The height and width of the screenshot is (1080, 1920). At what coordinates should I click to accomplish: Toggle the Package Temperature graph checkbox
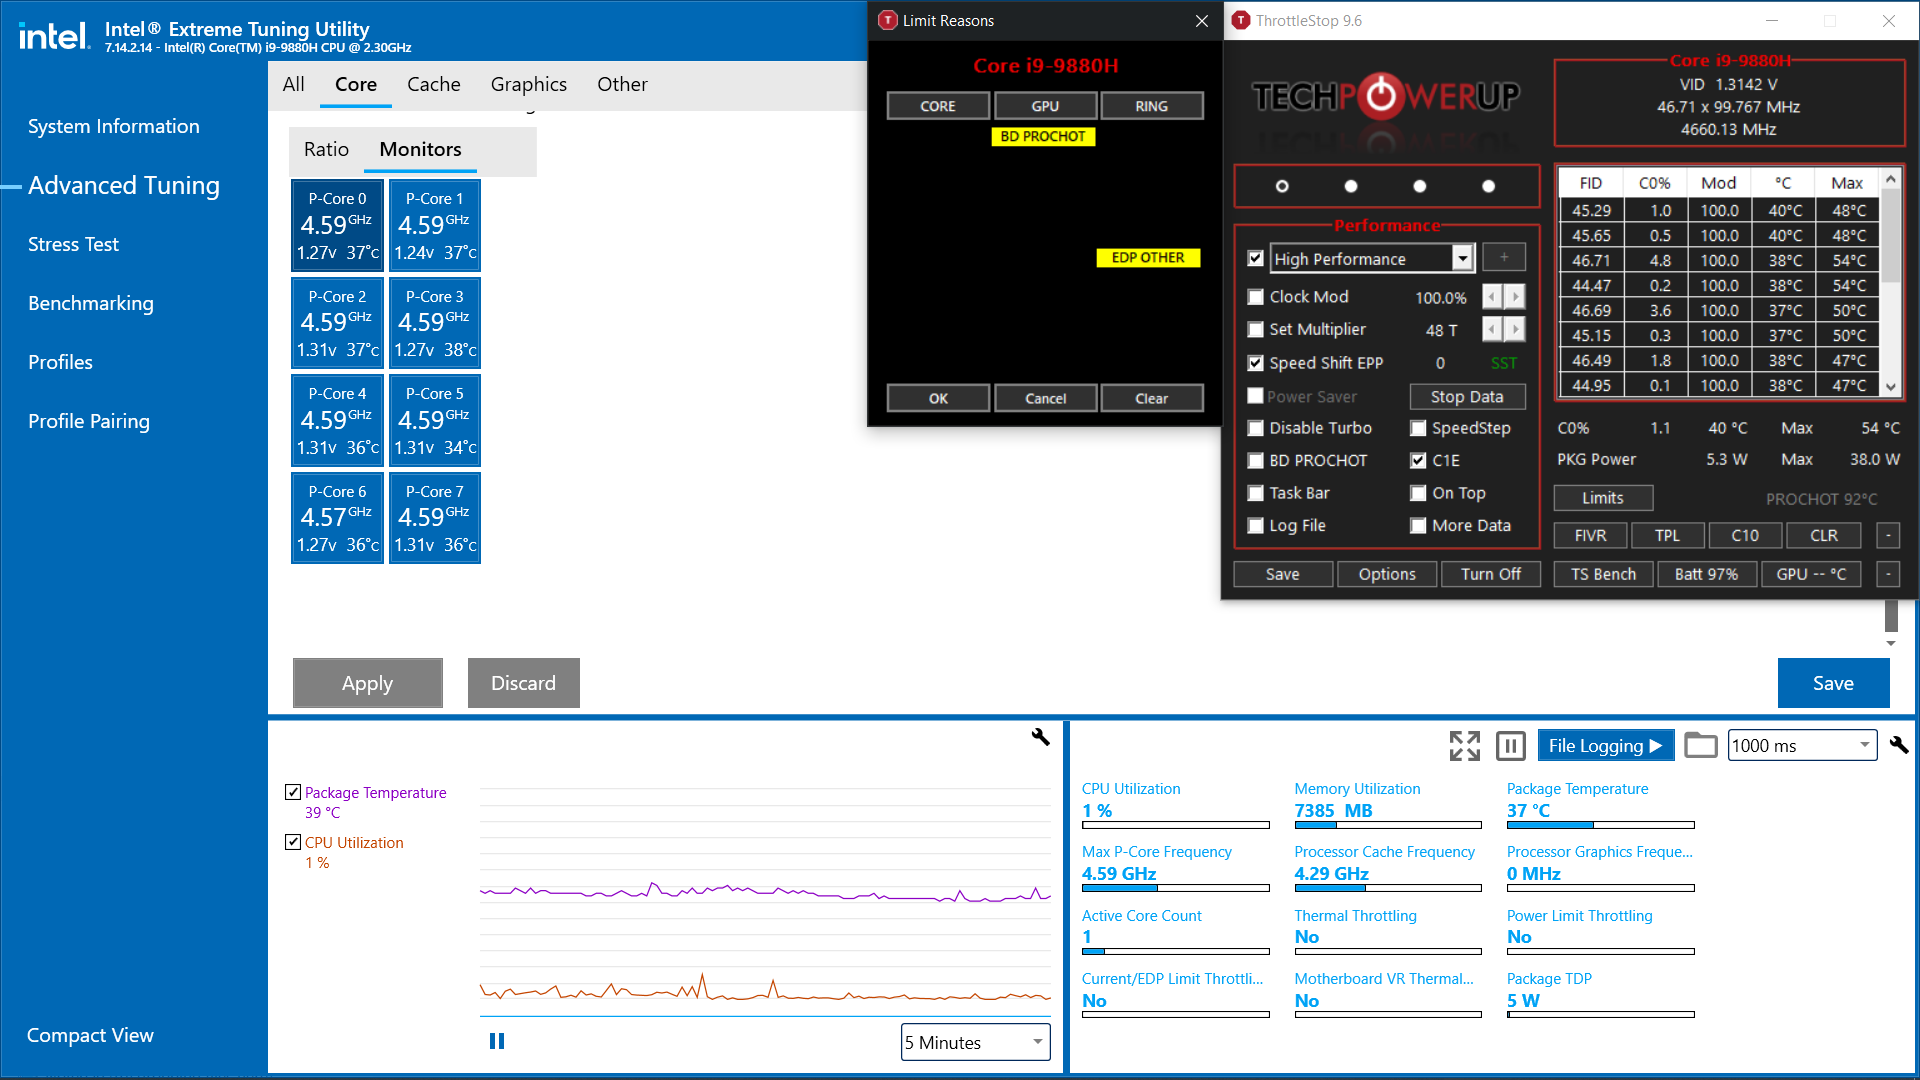point(293,792)
